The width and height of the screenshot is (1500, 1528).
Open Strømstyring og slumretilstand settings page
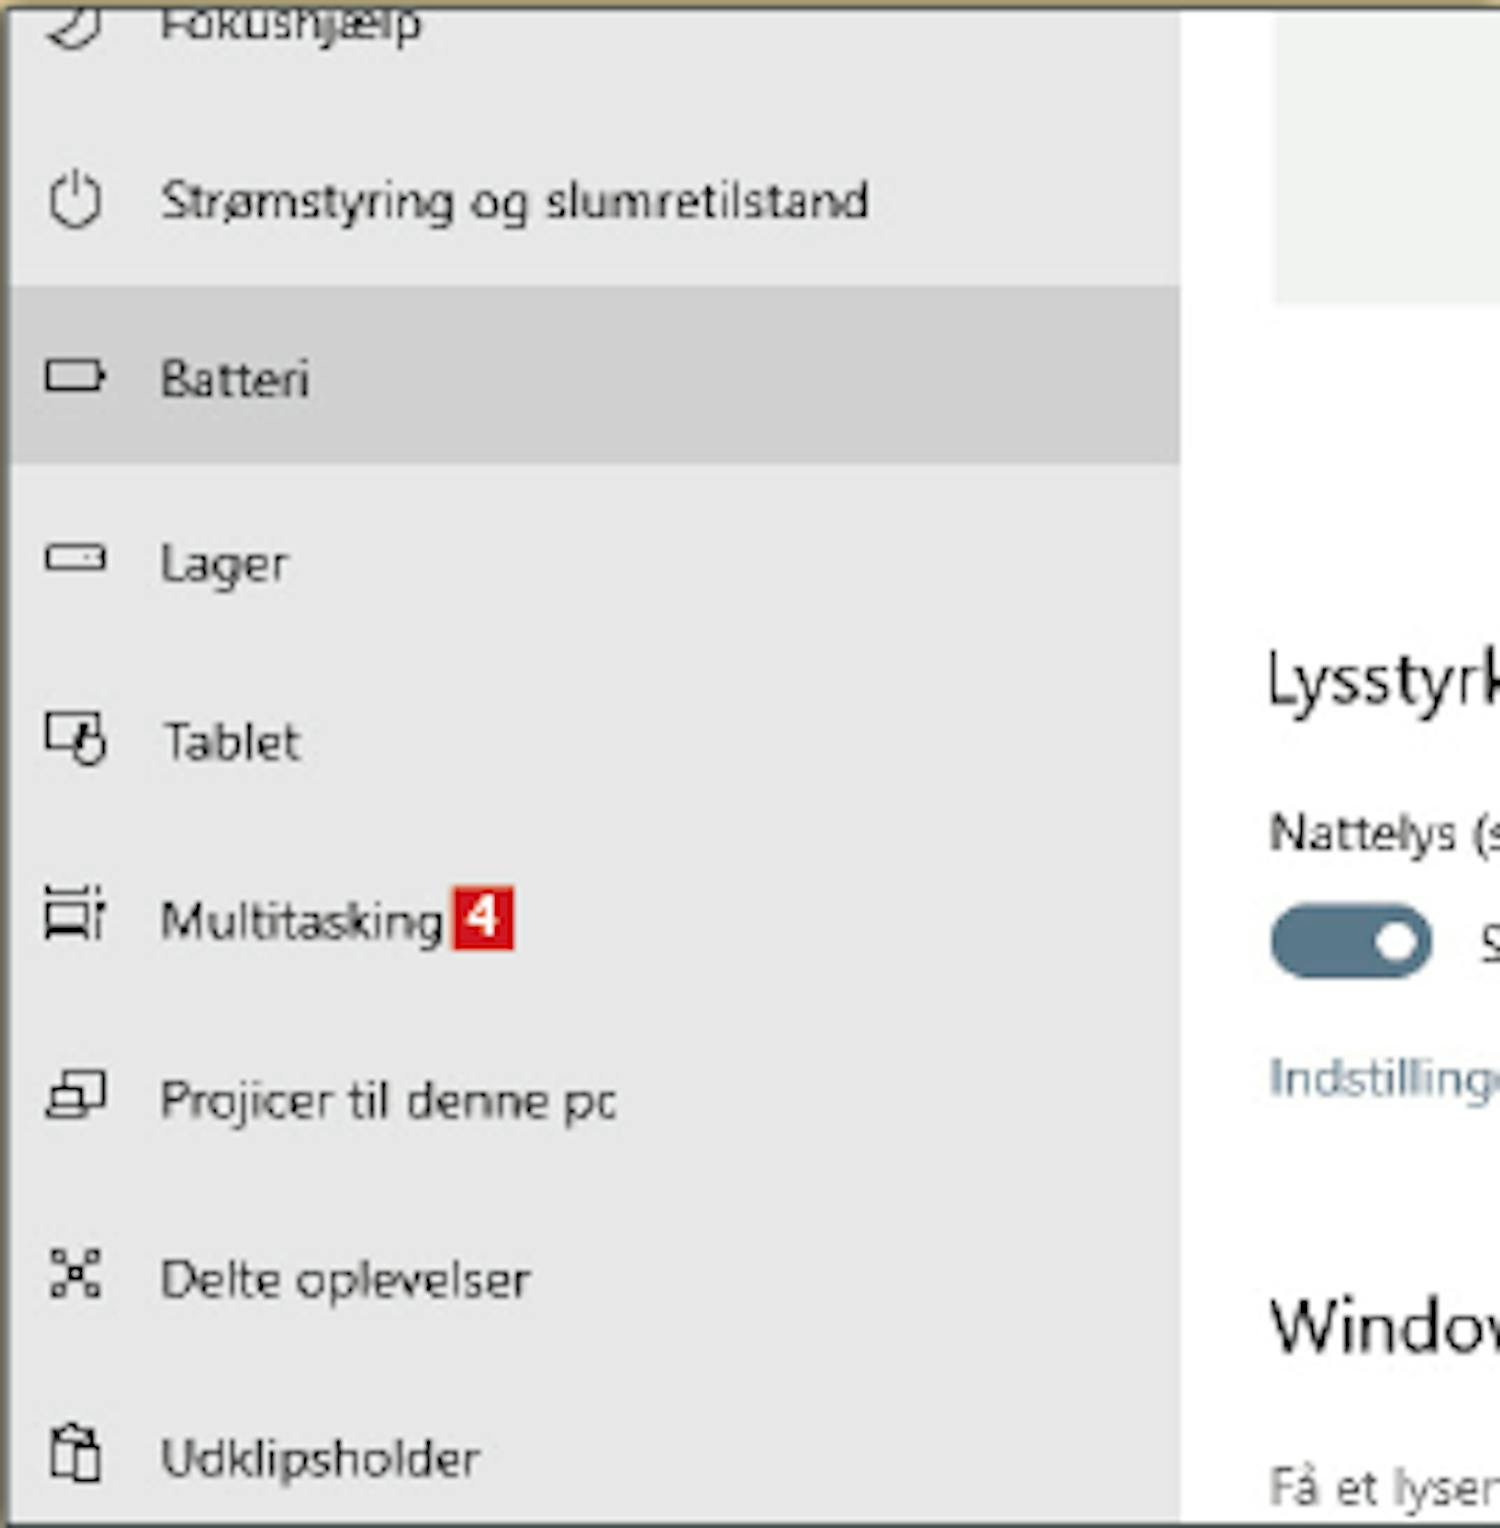514,201
